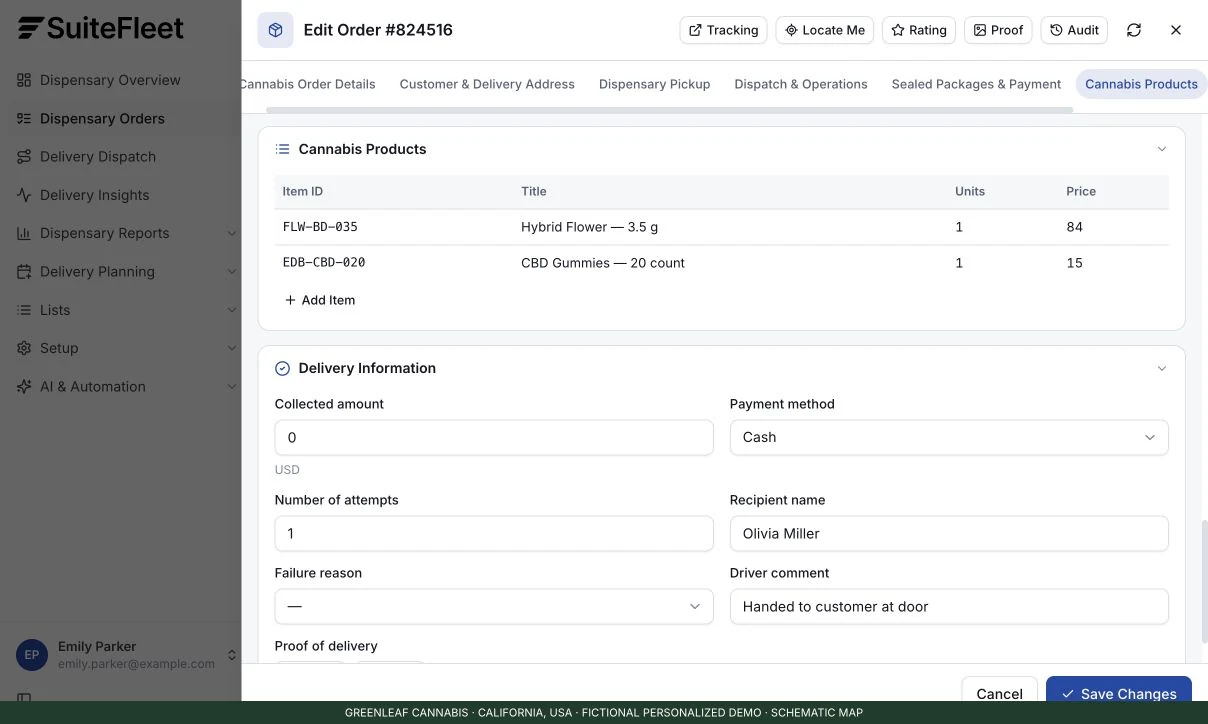Close the Edit Order panel
The width and height of the screenshot is (1208, 724).
(1176, 30)
